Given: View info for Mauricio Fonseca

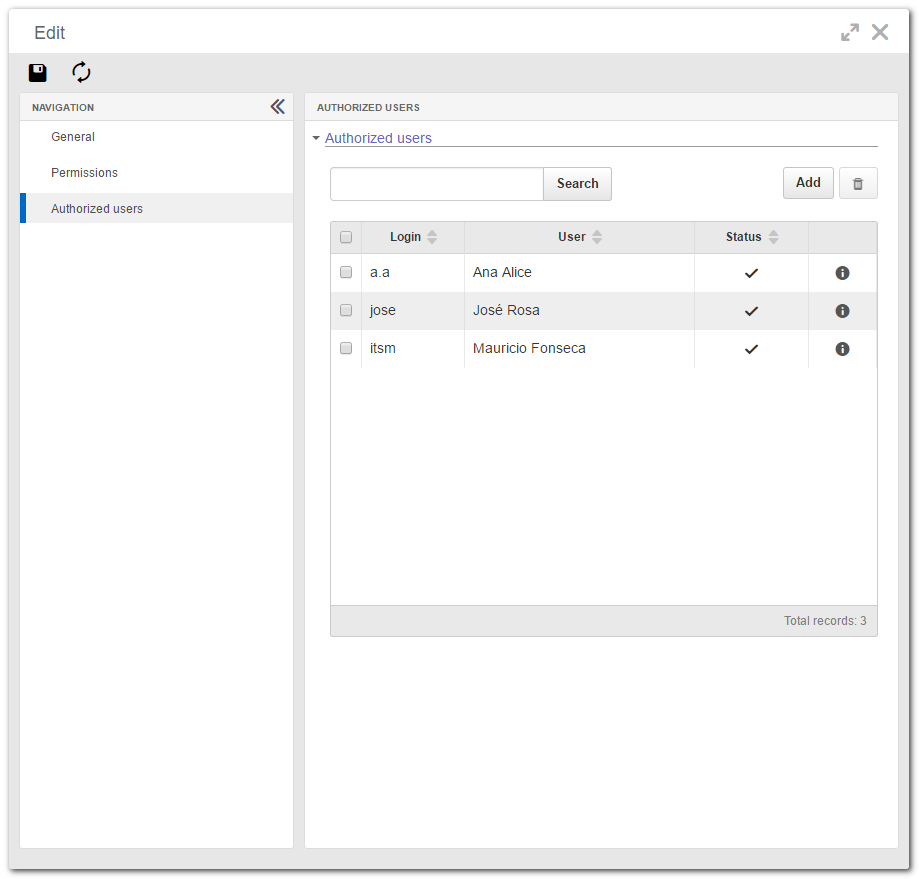Looking at the screenshot, I should click(842, 349).
